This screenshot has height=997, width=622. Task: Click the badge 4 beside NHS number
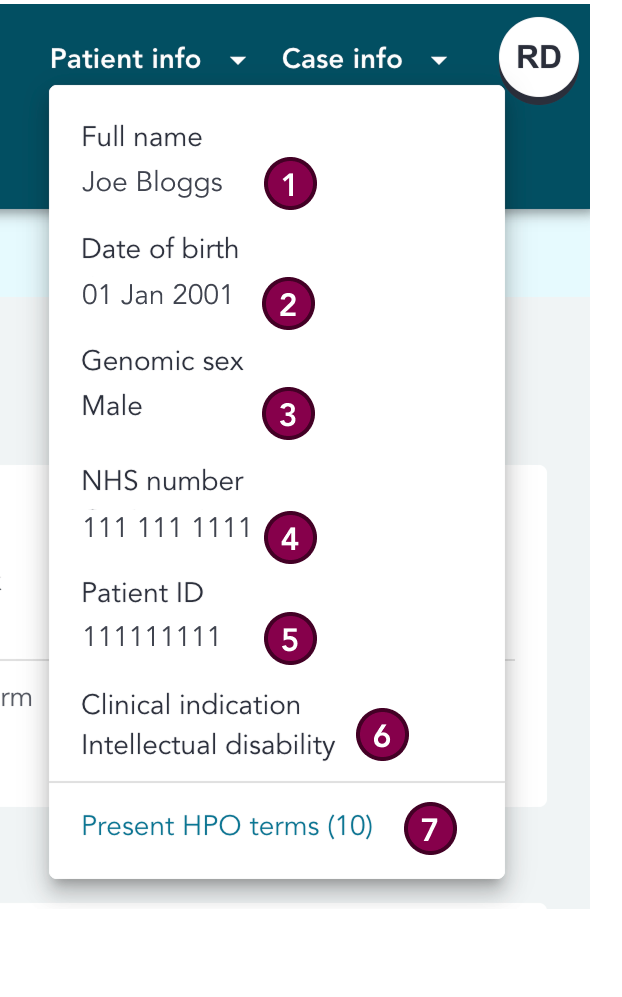coord(290,537)
